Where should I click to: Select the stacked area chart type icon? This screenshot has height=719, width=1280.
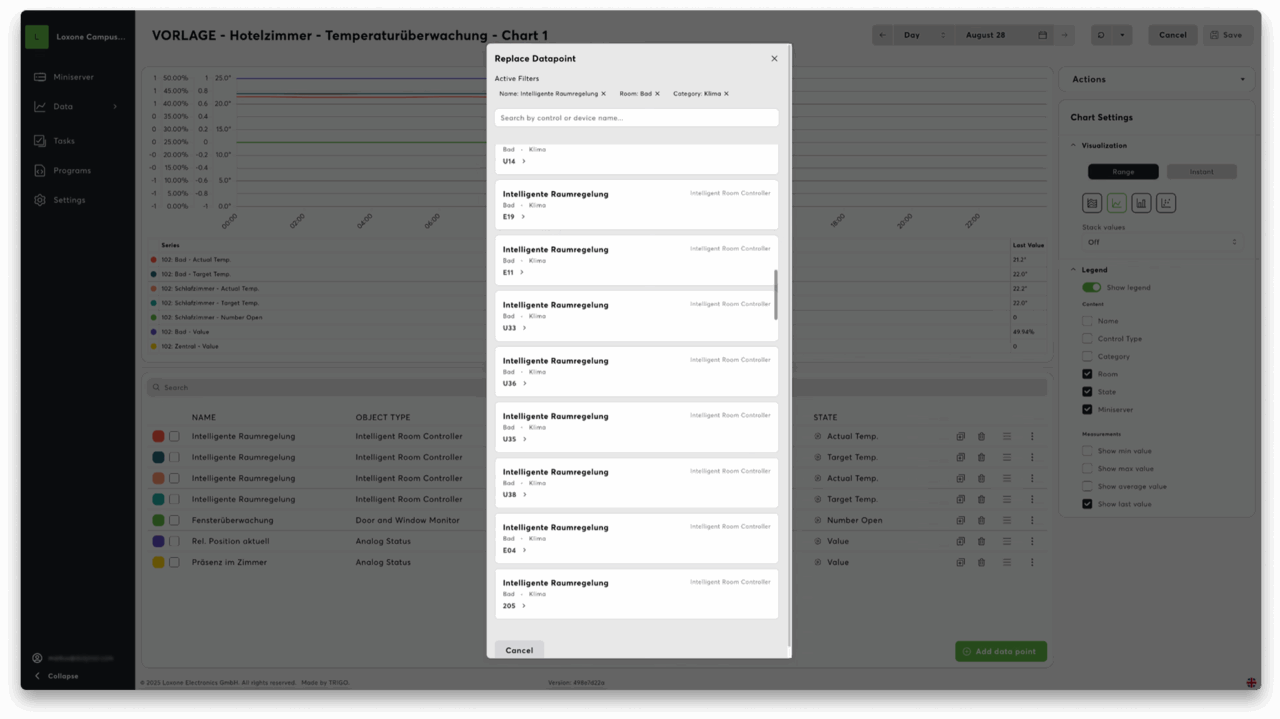(1092, 203)
